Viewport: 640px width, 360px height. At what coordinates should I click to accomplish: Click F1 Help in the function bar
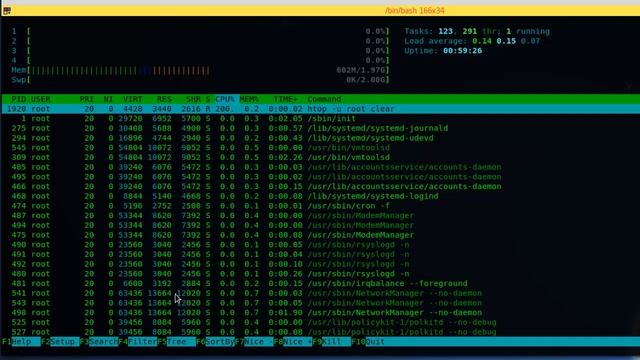(21, 342)
